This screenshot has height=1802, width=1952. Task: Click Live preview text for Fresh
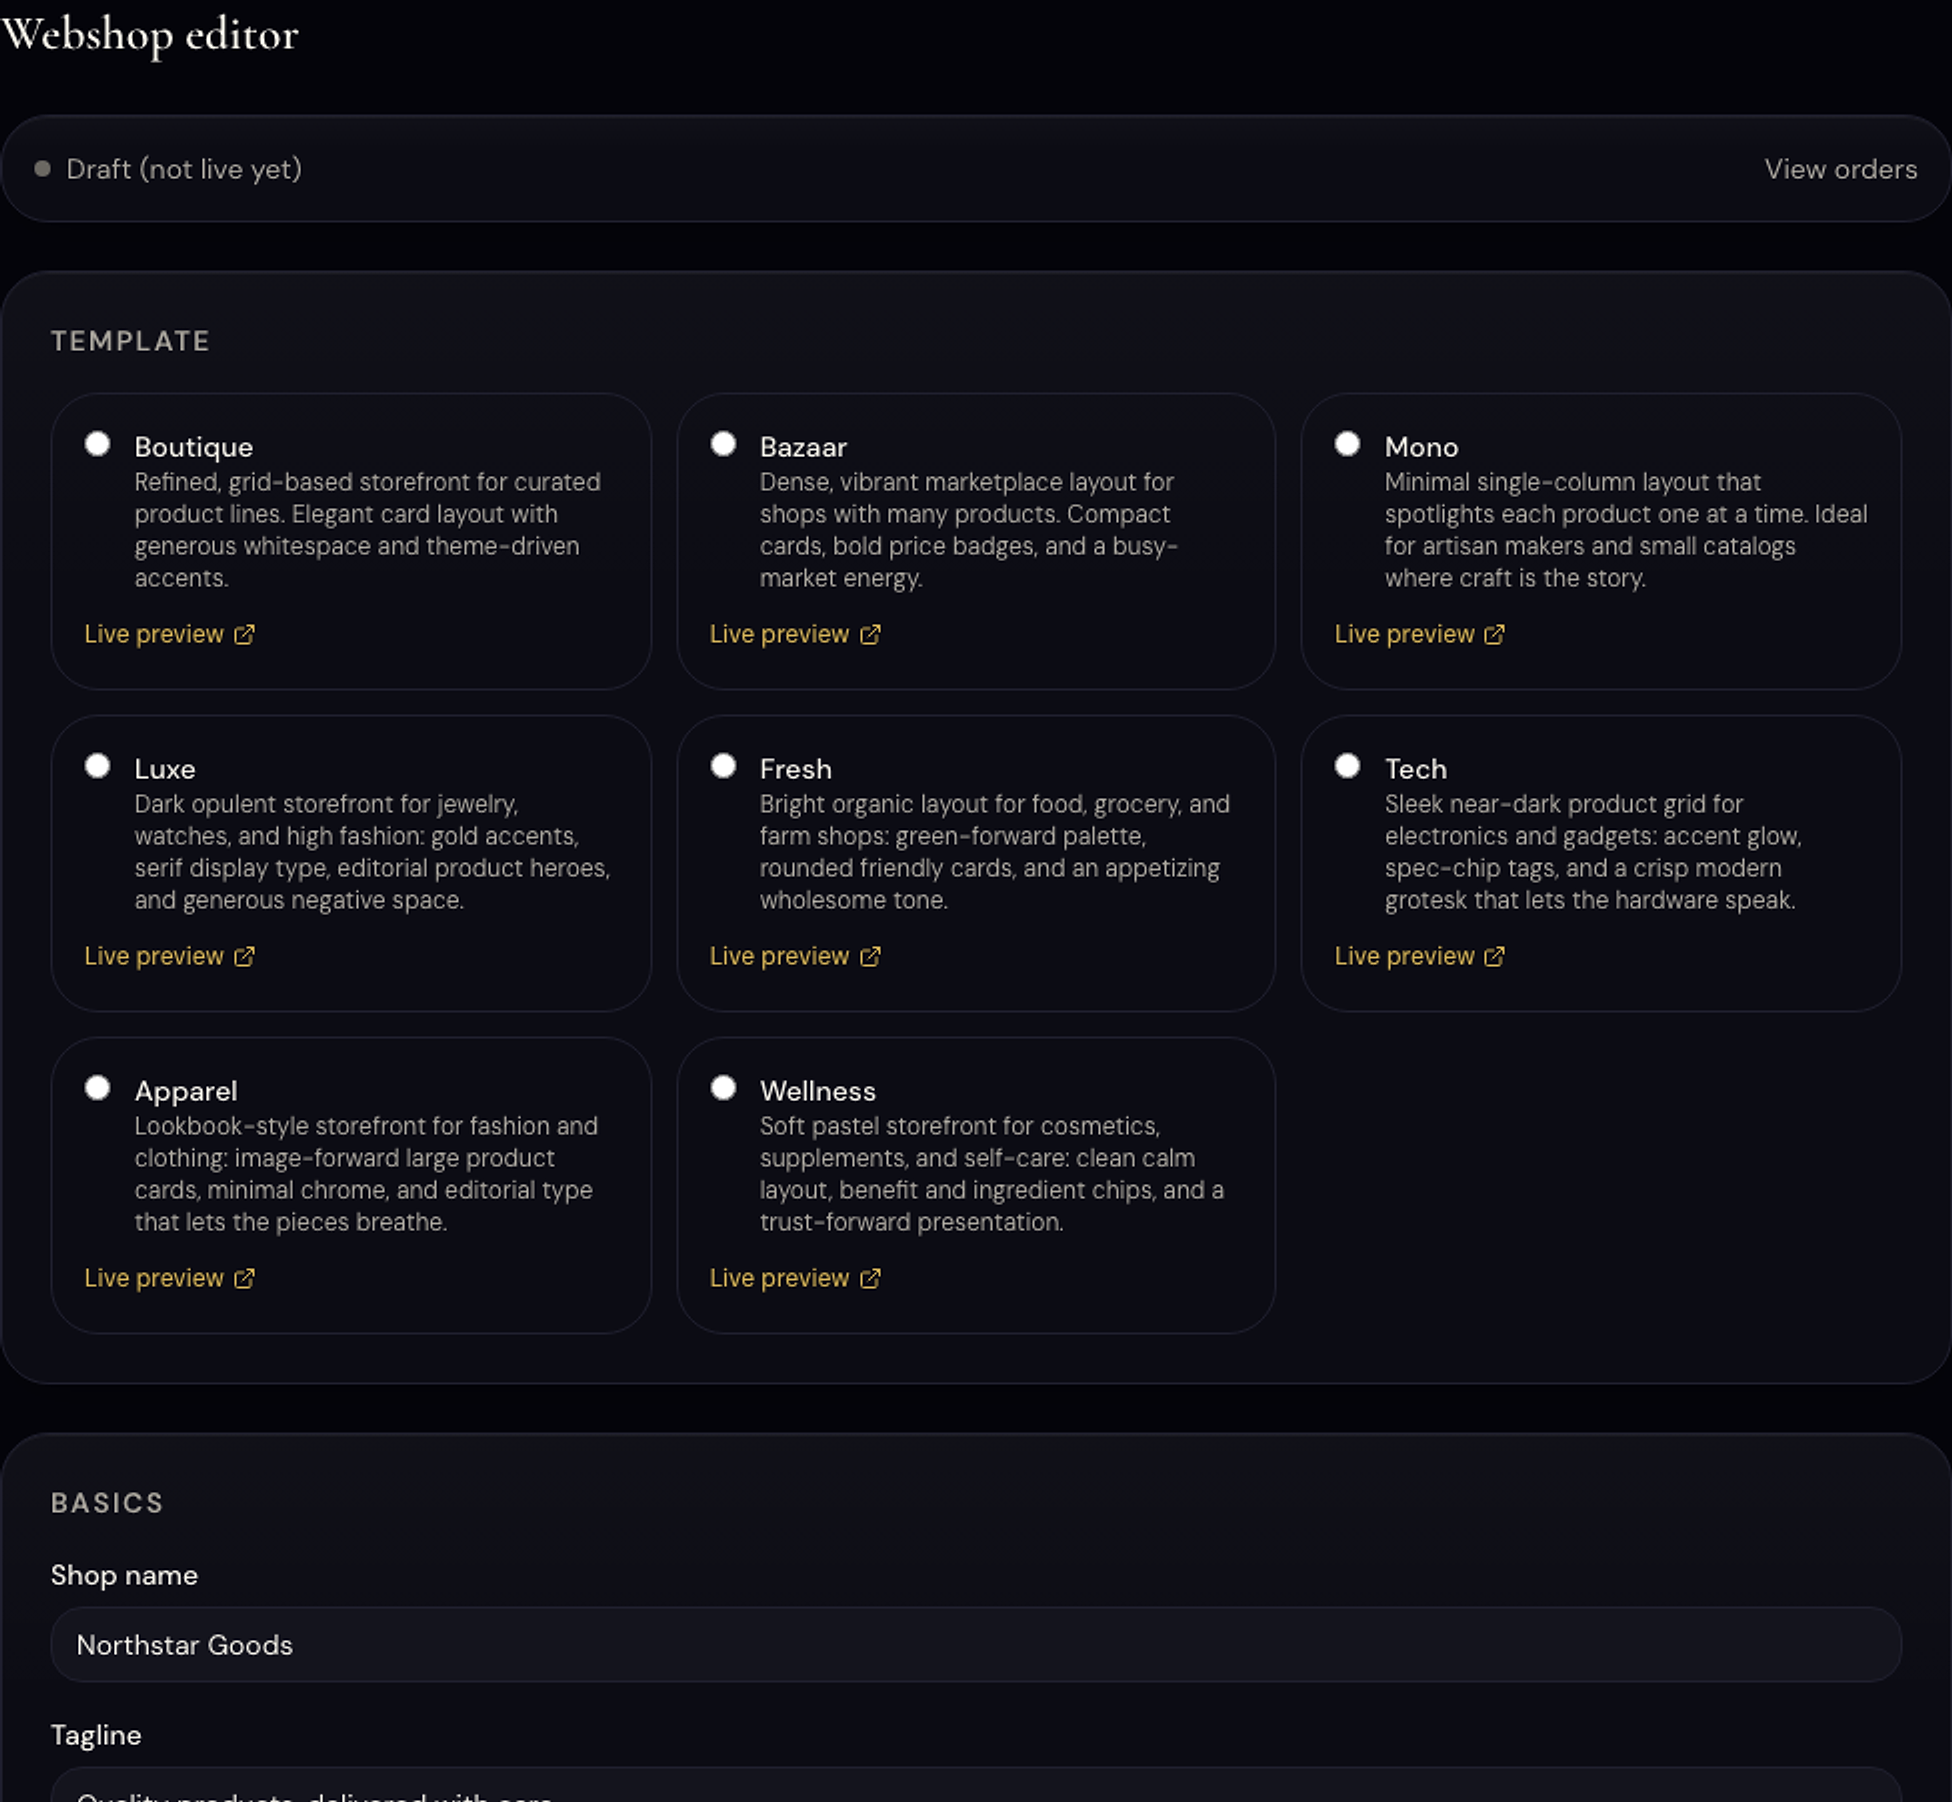tap(779, 957)
